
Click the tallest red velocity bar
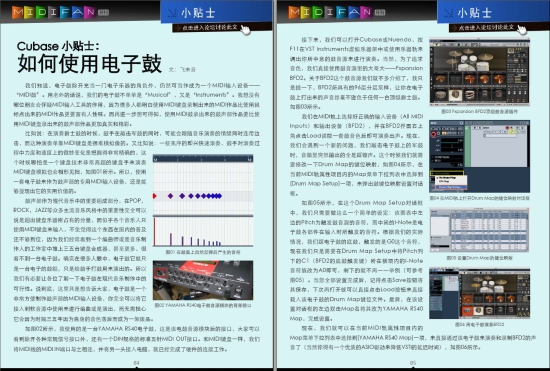point(154,232)
